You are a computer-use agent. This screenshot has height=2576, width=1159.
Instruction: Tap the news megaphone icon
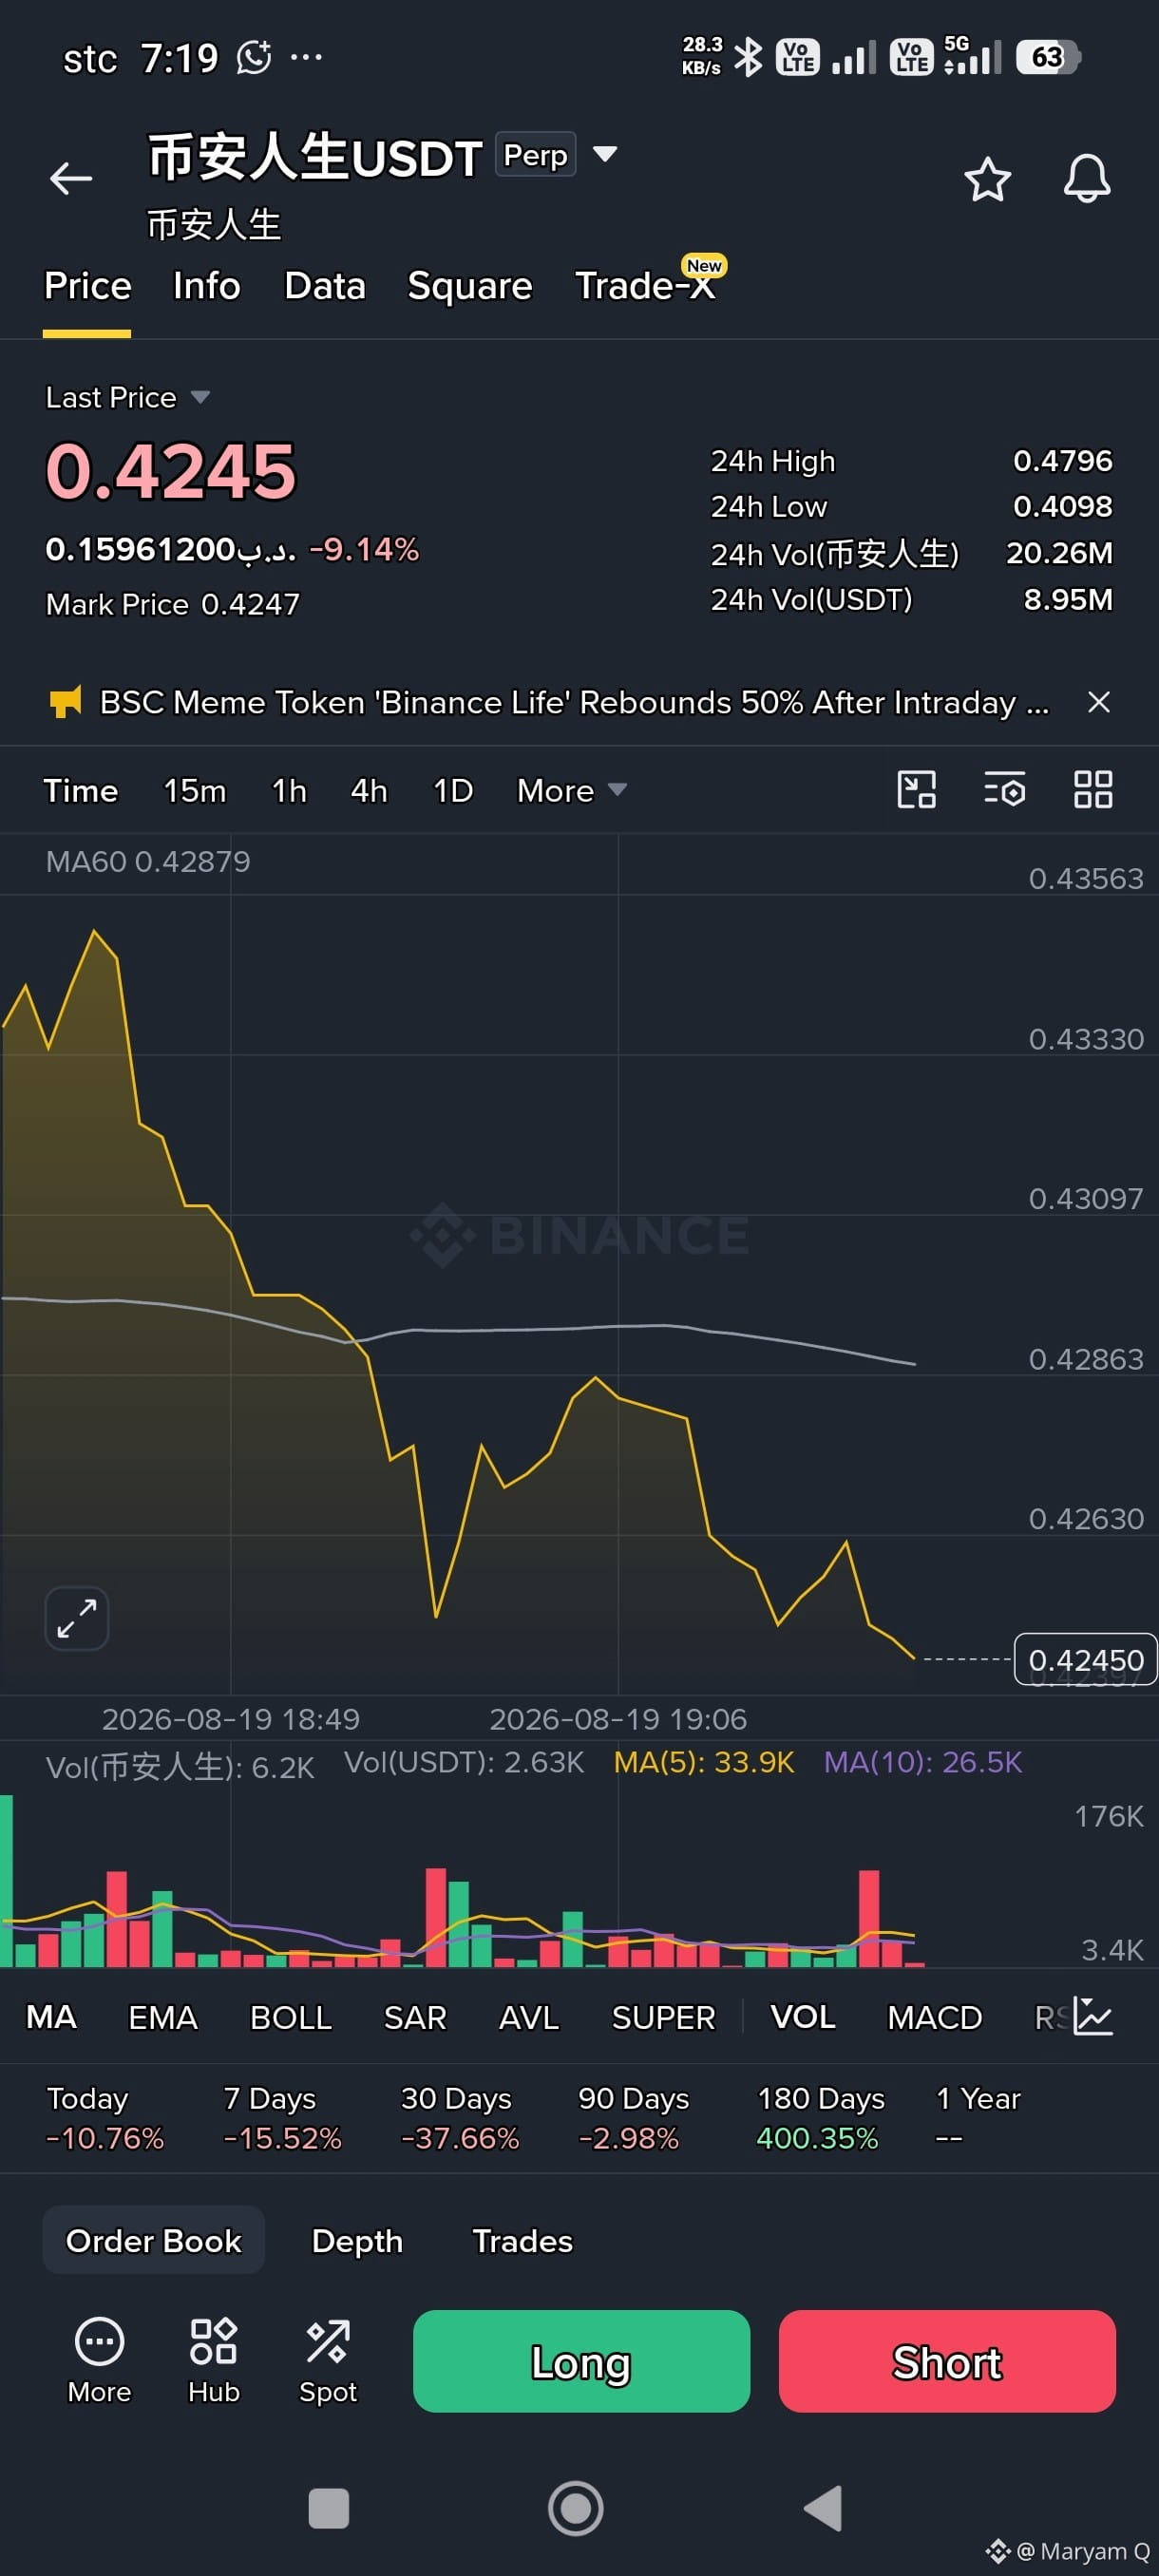(x=66, y=702)
